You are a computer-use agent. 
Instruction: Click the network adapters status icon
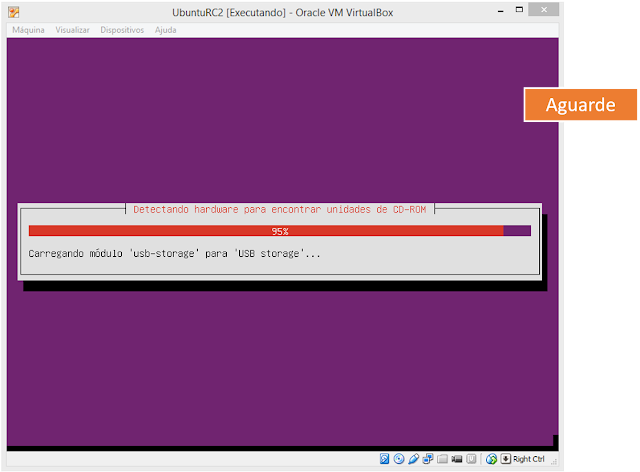(428, 459)
